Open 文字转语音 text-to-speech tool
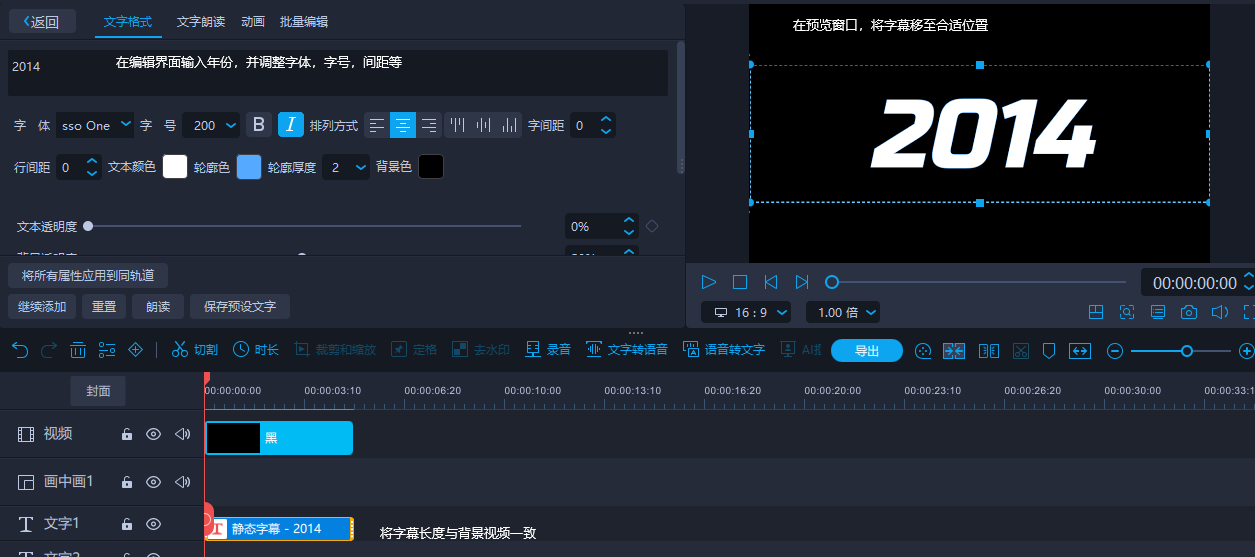Viewport: 1255px width, 557px height. [x=627, y=350]
